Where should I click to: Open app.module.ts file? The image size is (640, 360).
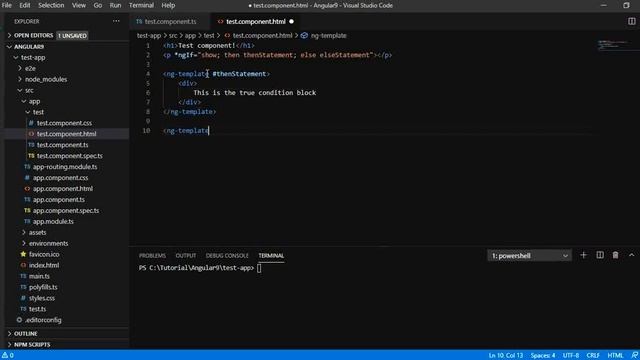pos(53,221)
